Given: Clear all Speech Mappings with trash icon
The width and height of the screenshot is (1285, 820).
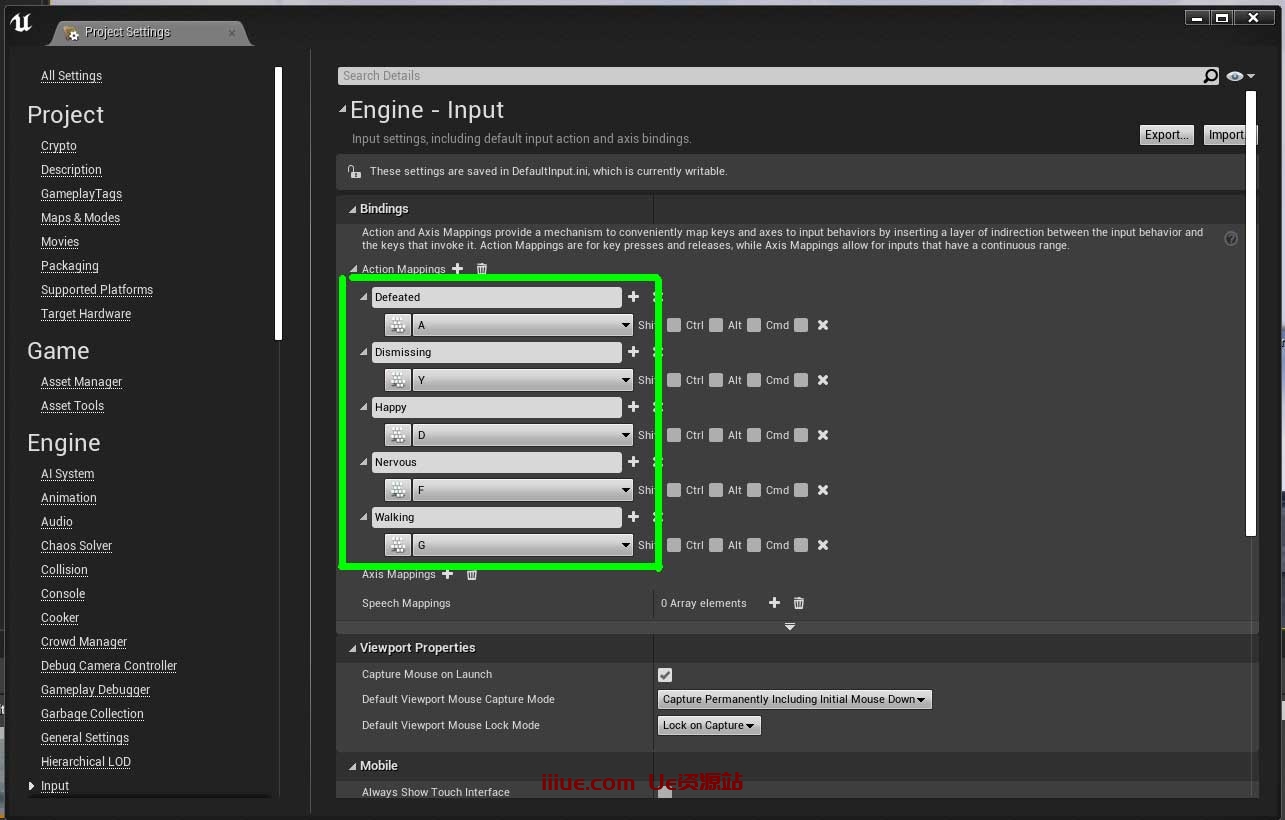Looking at the screenshot, I should point(799,603).
